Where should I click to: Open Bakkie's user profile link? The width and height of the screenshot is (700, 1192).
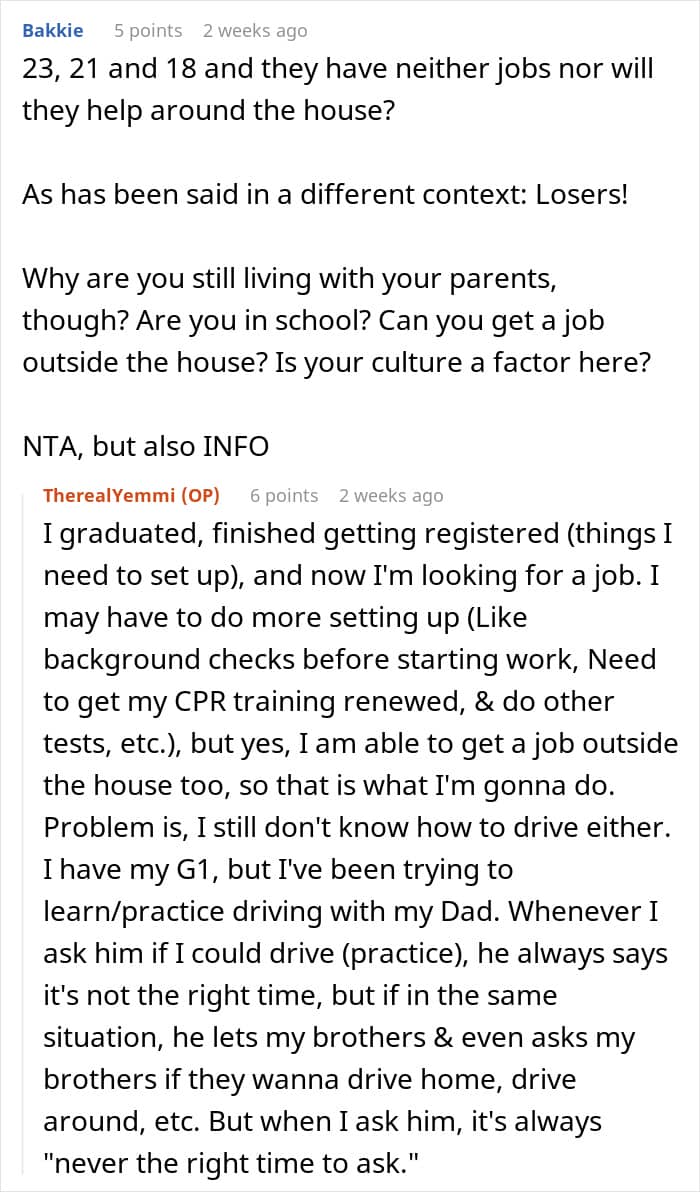click(x=52, y=31)
